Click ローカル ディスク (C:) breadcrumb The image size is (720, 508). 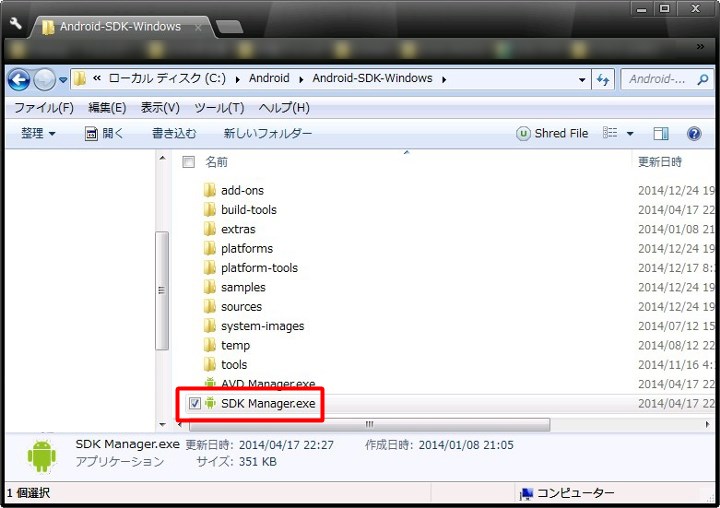(x=167, y=78)
